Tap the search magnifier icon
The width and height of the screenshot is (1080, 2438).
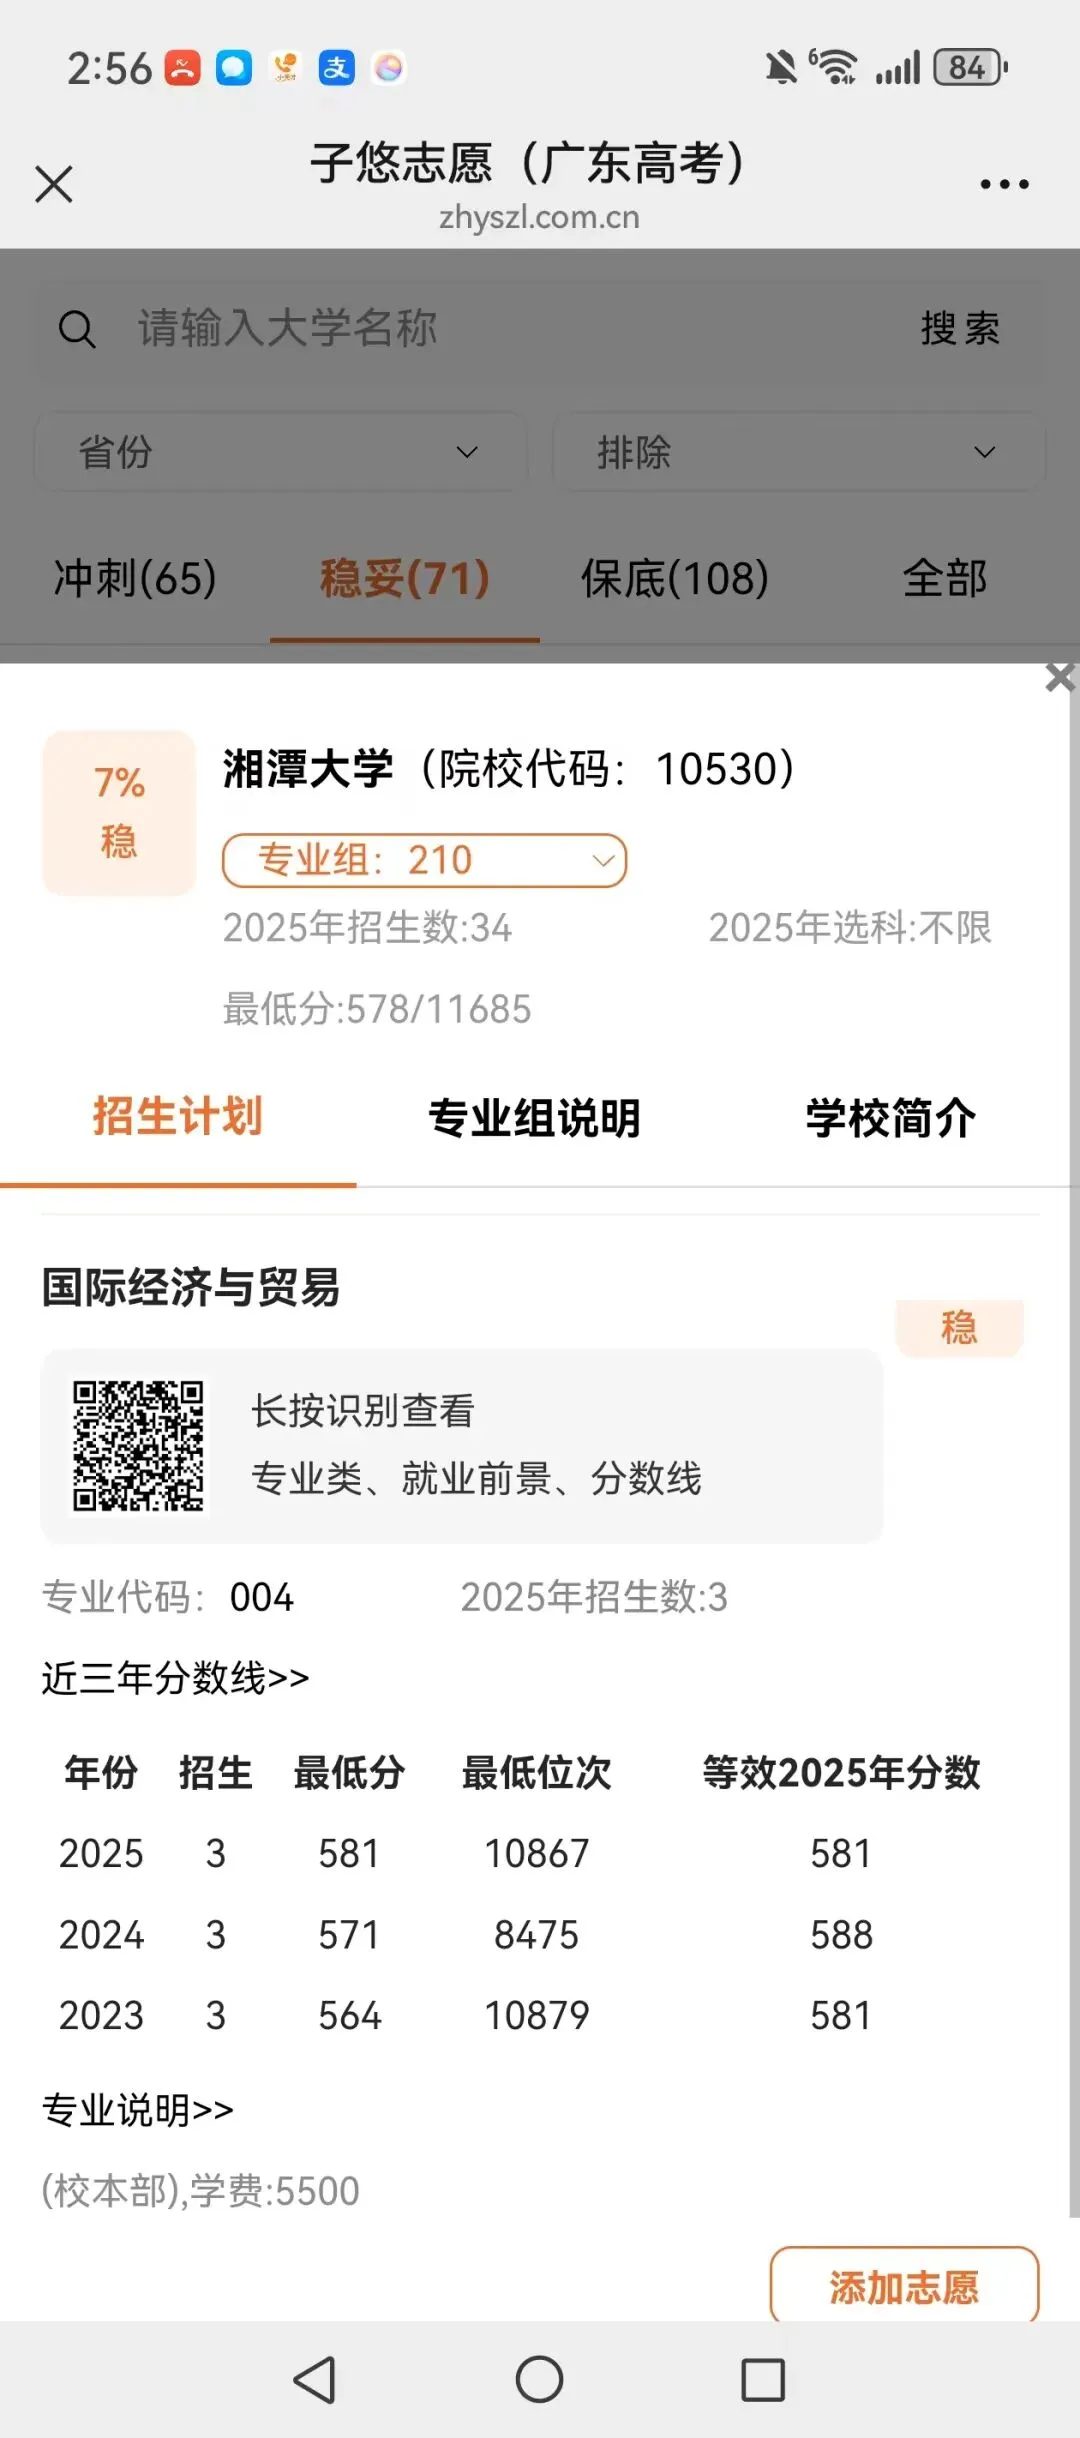coord(77,328)
